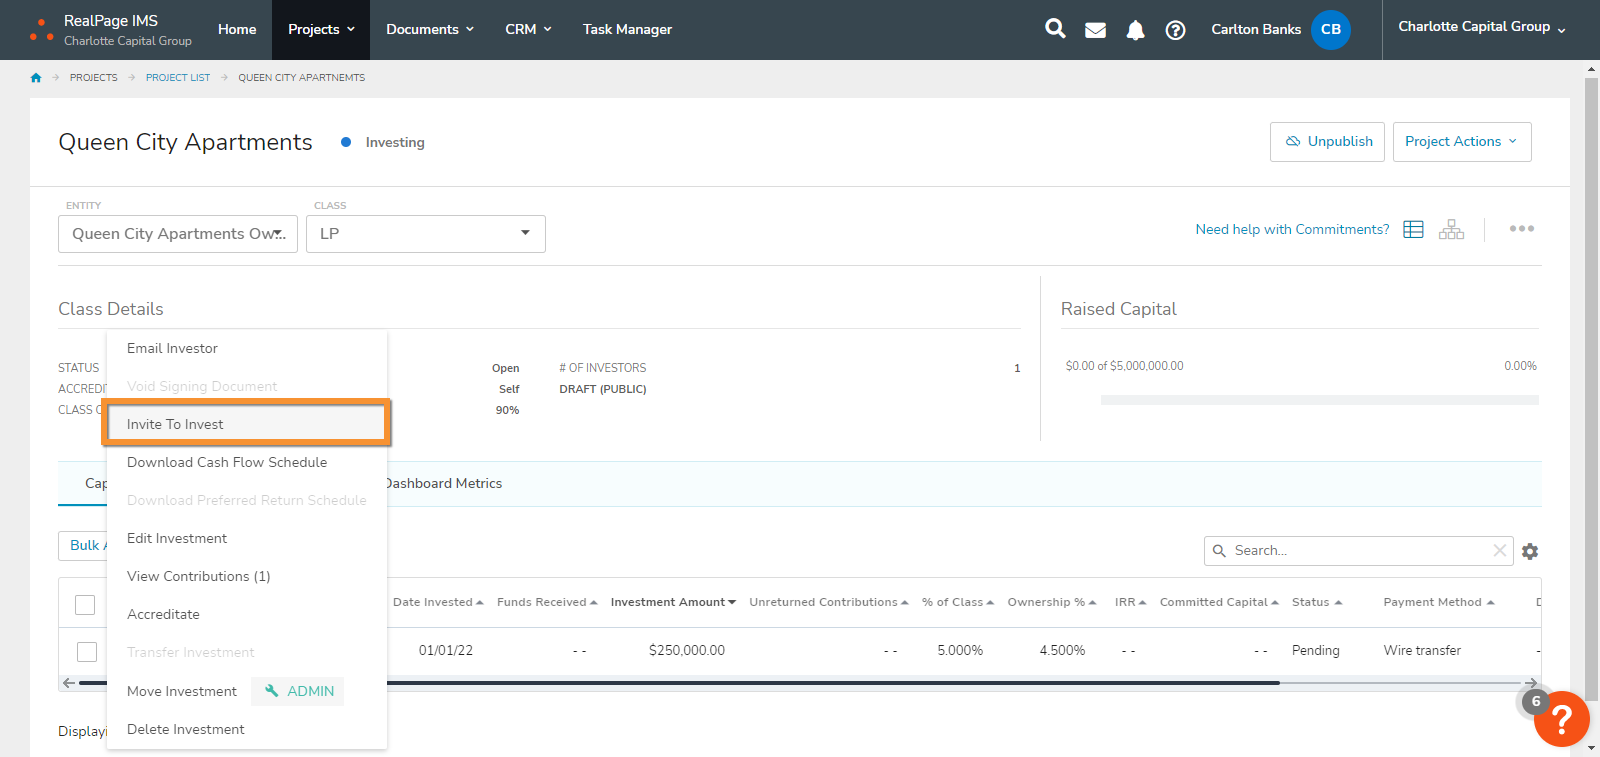Viewport: 1600px width, 757px height.
Task: Open the orange help chat bubble
Action: click(1561, 719)
